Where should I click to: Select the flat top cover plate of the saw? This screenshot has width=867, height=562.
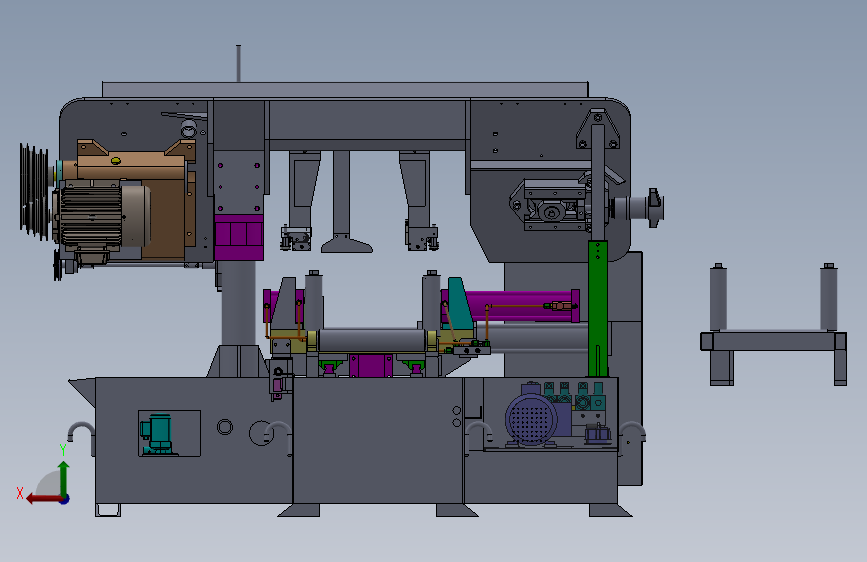pyautogui.click(x=345, y=89)
